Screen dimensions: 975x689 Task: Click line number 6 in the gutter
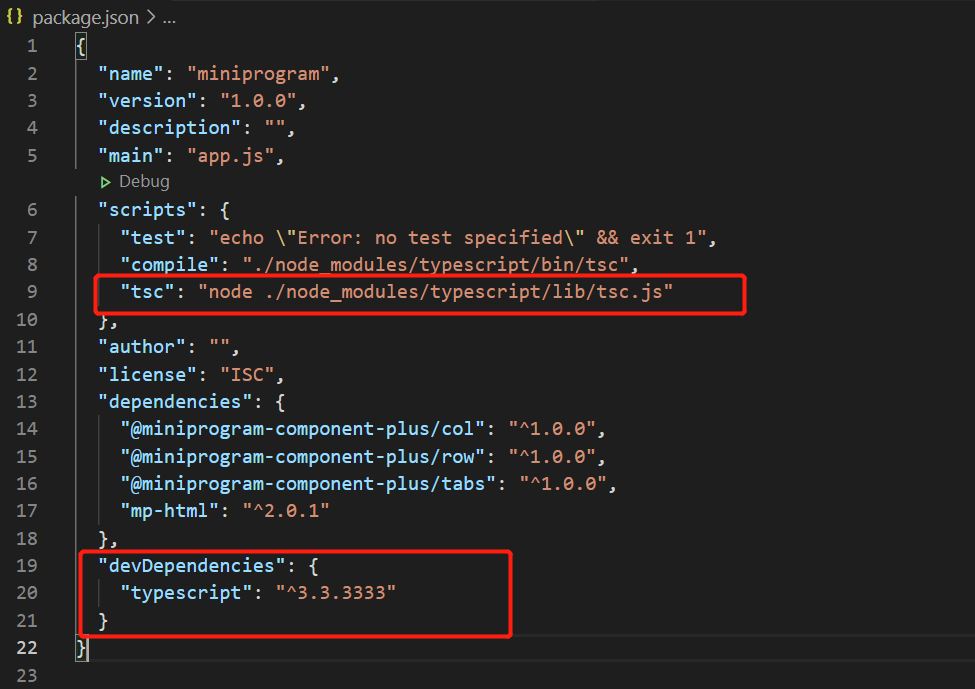pos(32,210)
